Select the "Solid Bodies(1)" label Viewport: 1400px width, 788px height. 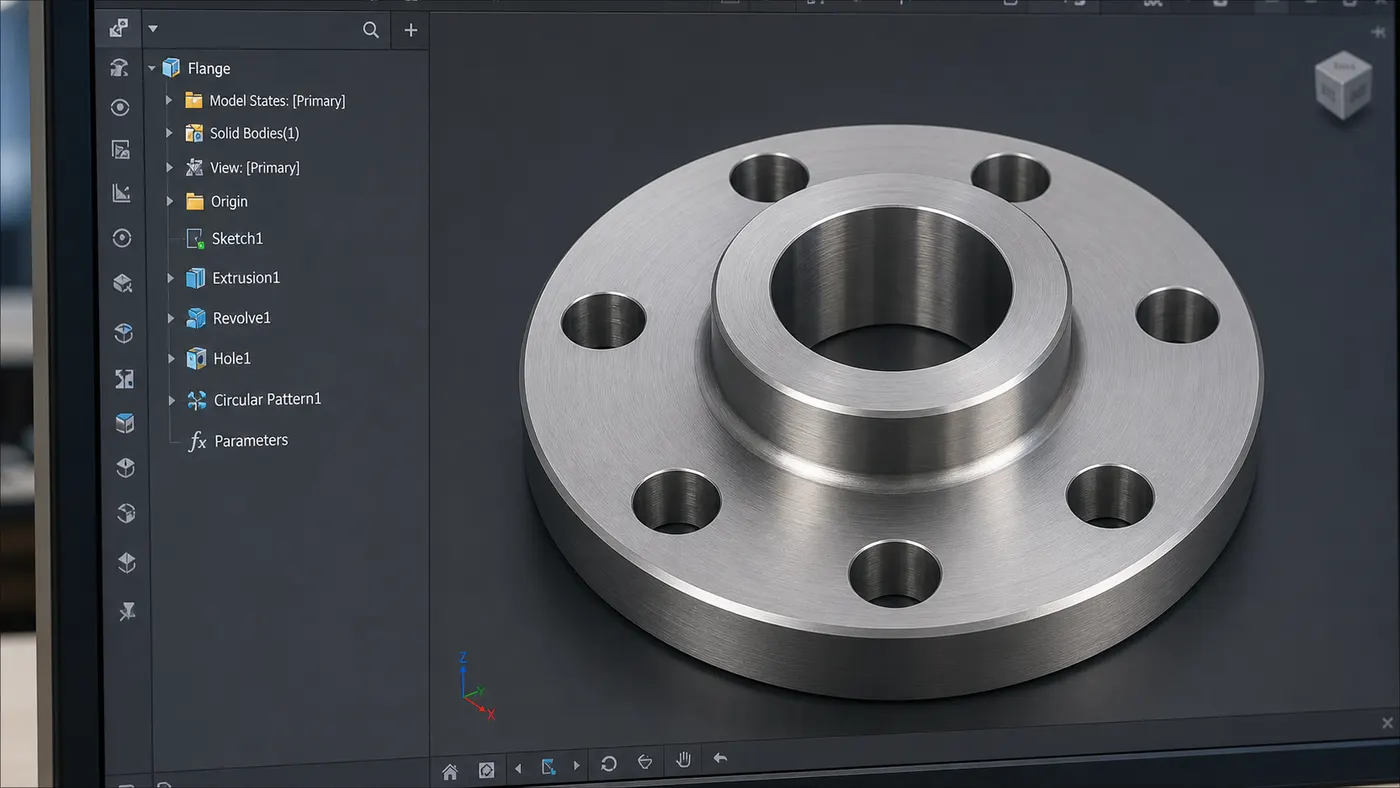pos(254,133)
